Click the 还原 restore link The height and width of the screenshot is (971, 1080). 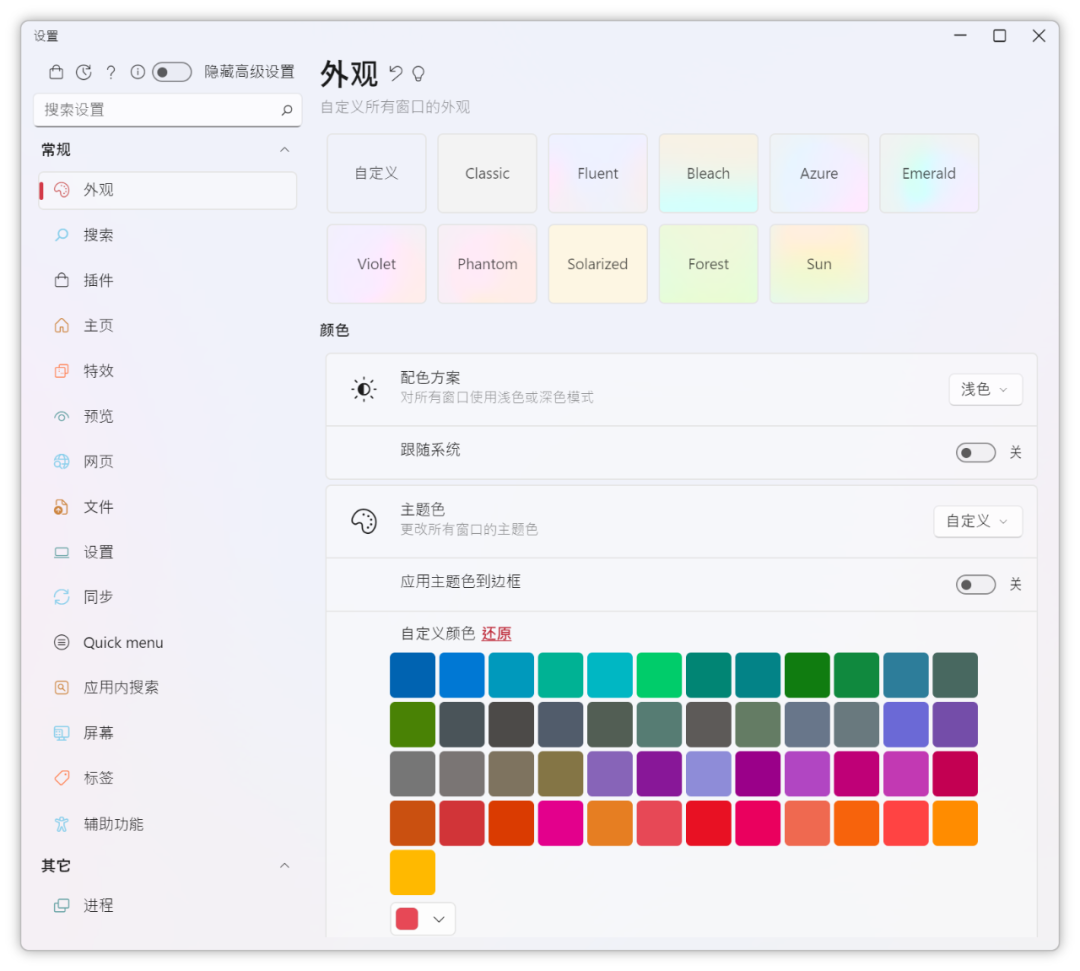(x=496, y=634)
